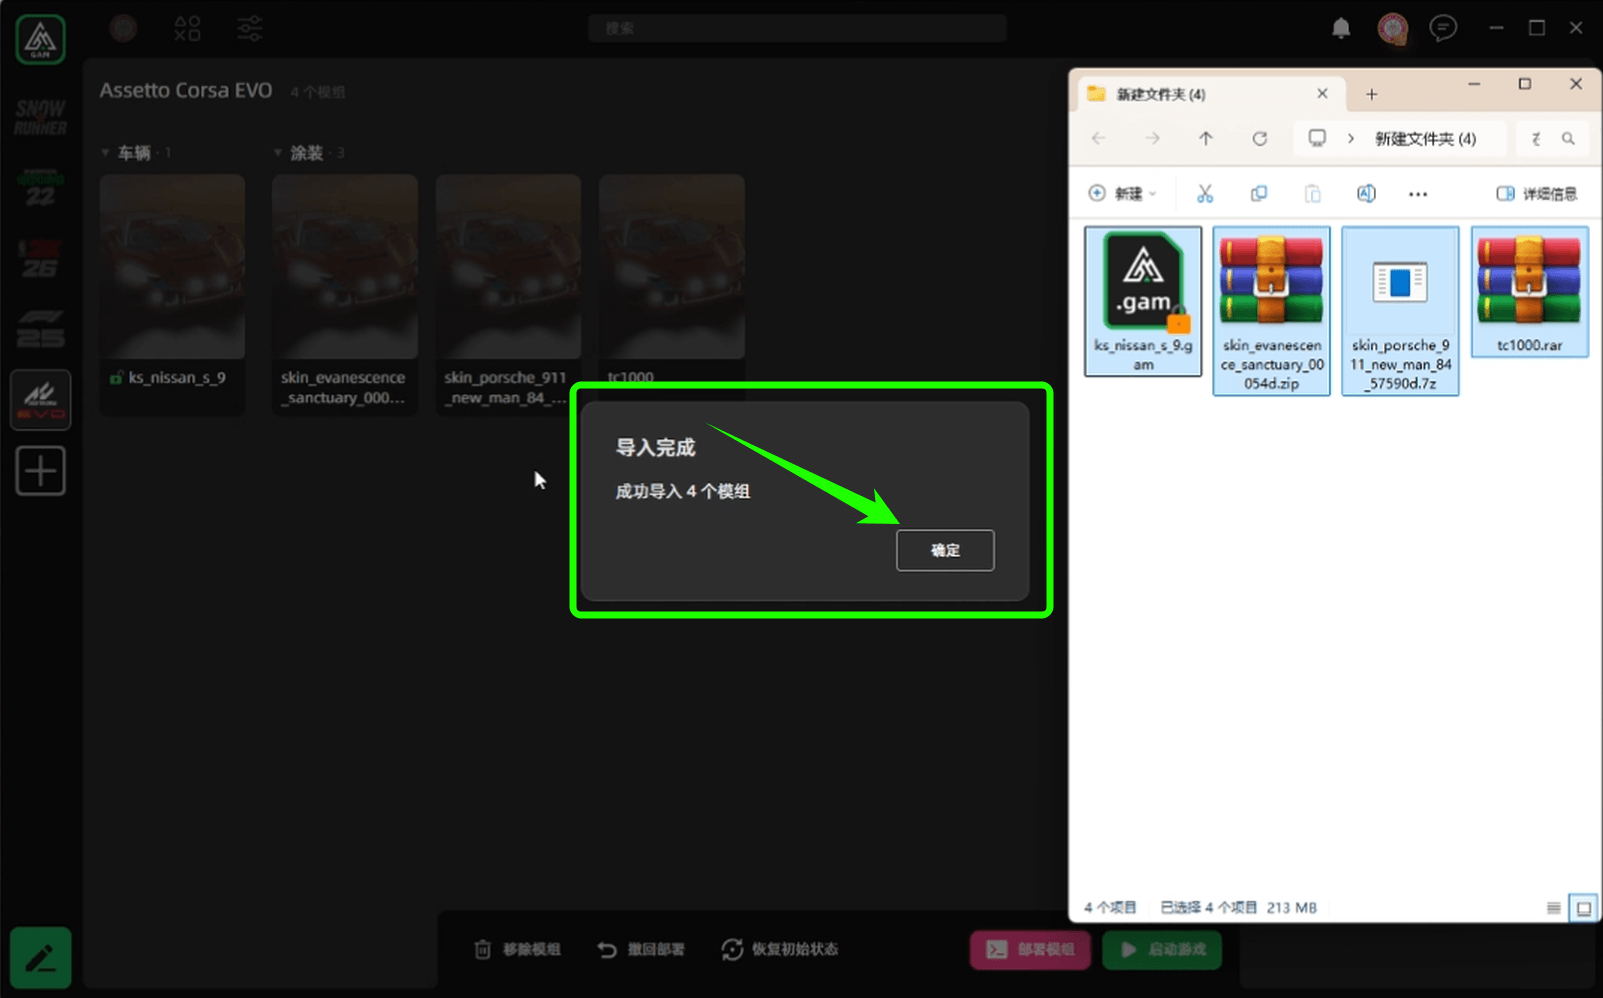Switch Explorer to large icons view
This screenshot has height=998, width=1603.
coord(1583,908)
